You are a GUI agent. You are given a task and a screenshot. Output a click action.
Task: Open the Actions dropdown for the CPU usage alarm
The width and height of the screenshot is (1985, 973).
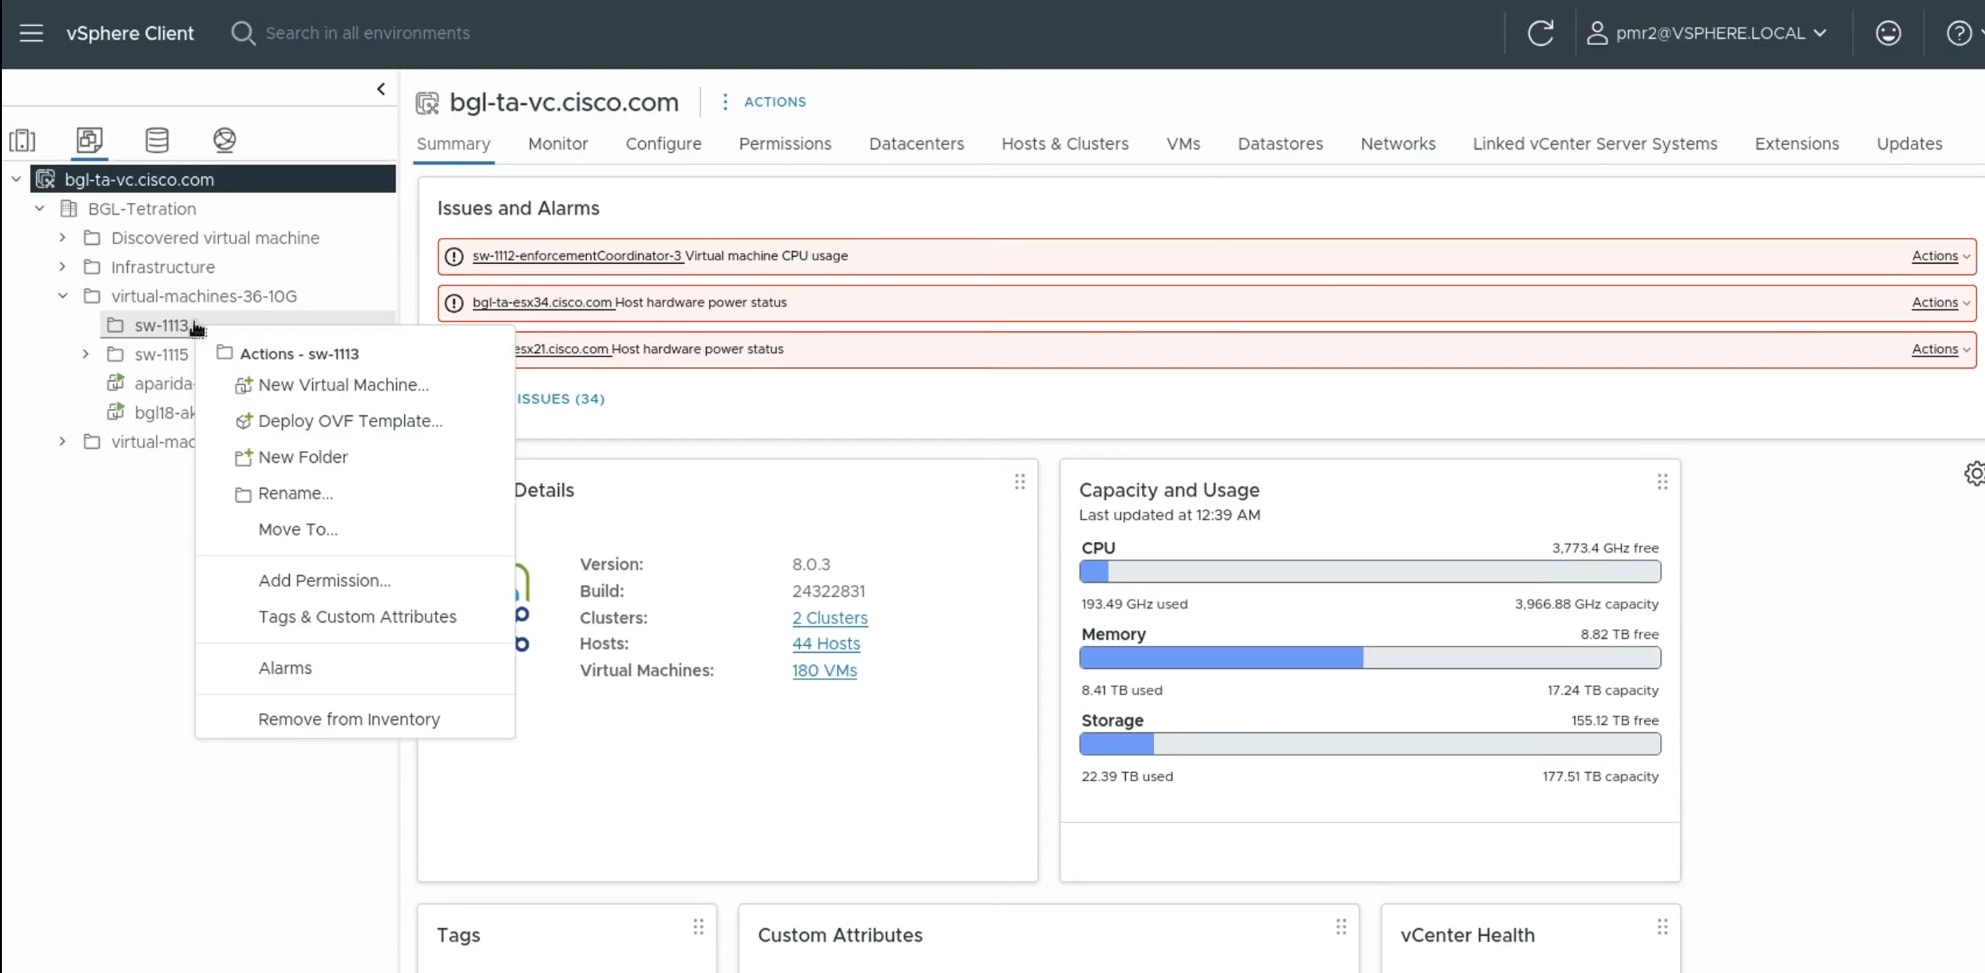coord(1938,256)
